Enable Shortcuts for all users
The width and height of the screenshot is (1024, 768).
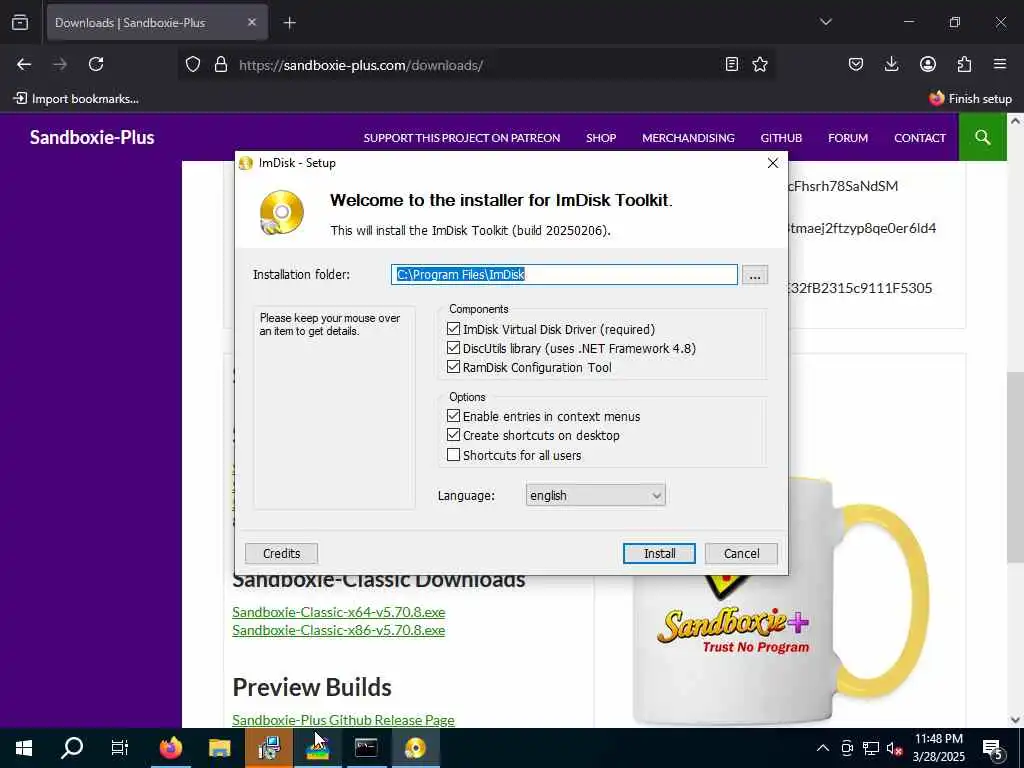point(453,455)
